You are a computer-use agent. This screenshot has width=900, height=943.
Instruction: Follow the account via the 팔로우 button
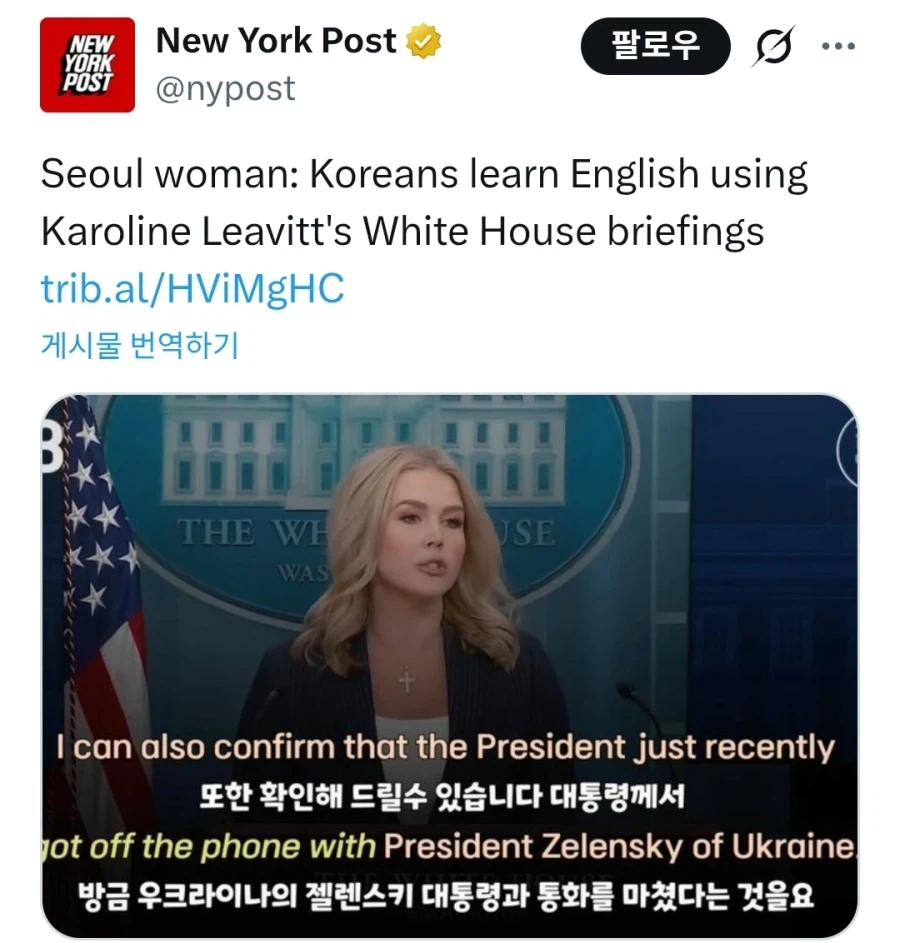tap(655, 45)
